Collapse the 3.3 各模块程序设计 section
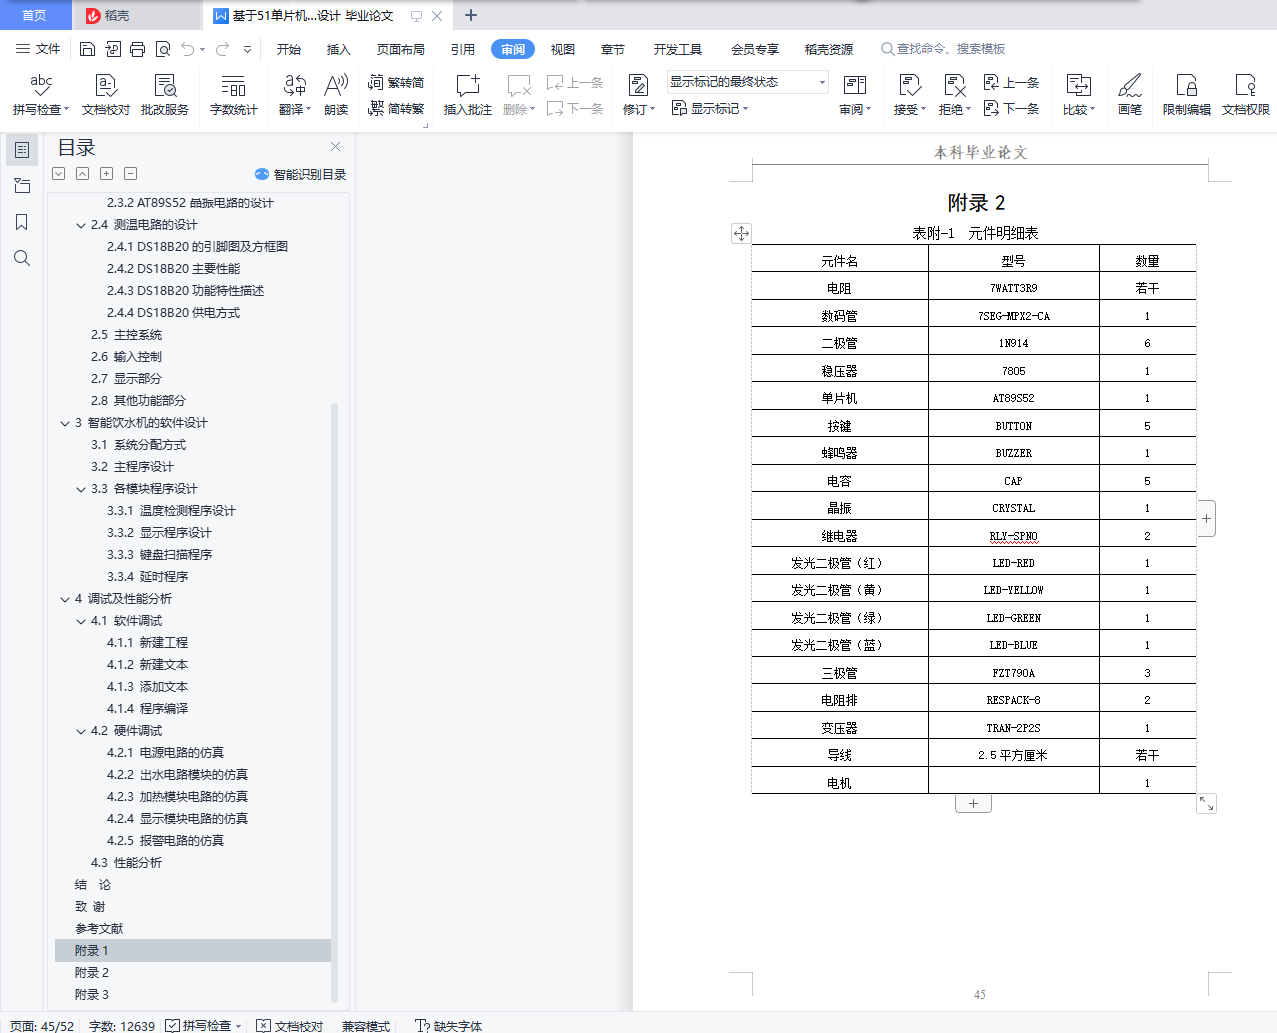 [x=81, y=489]
